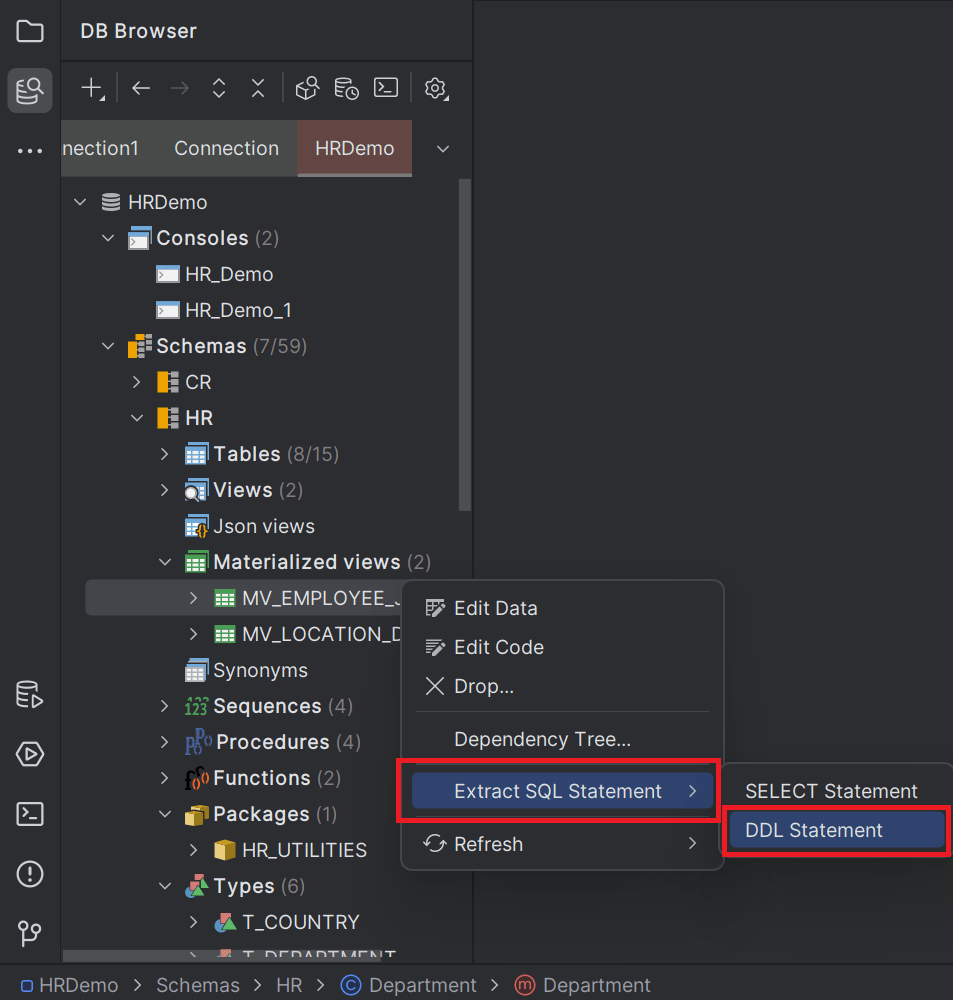Click HR in the breadcrumb bar
The image size is (953, 1000).
click(x=288, y=985)
